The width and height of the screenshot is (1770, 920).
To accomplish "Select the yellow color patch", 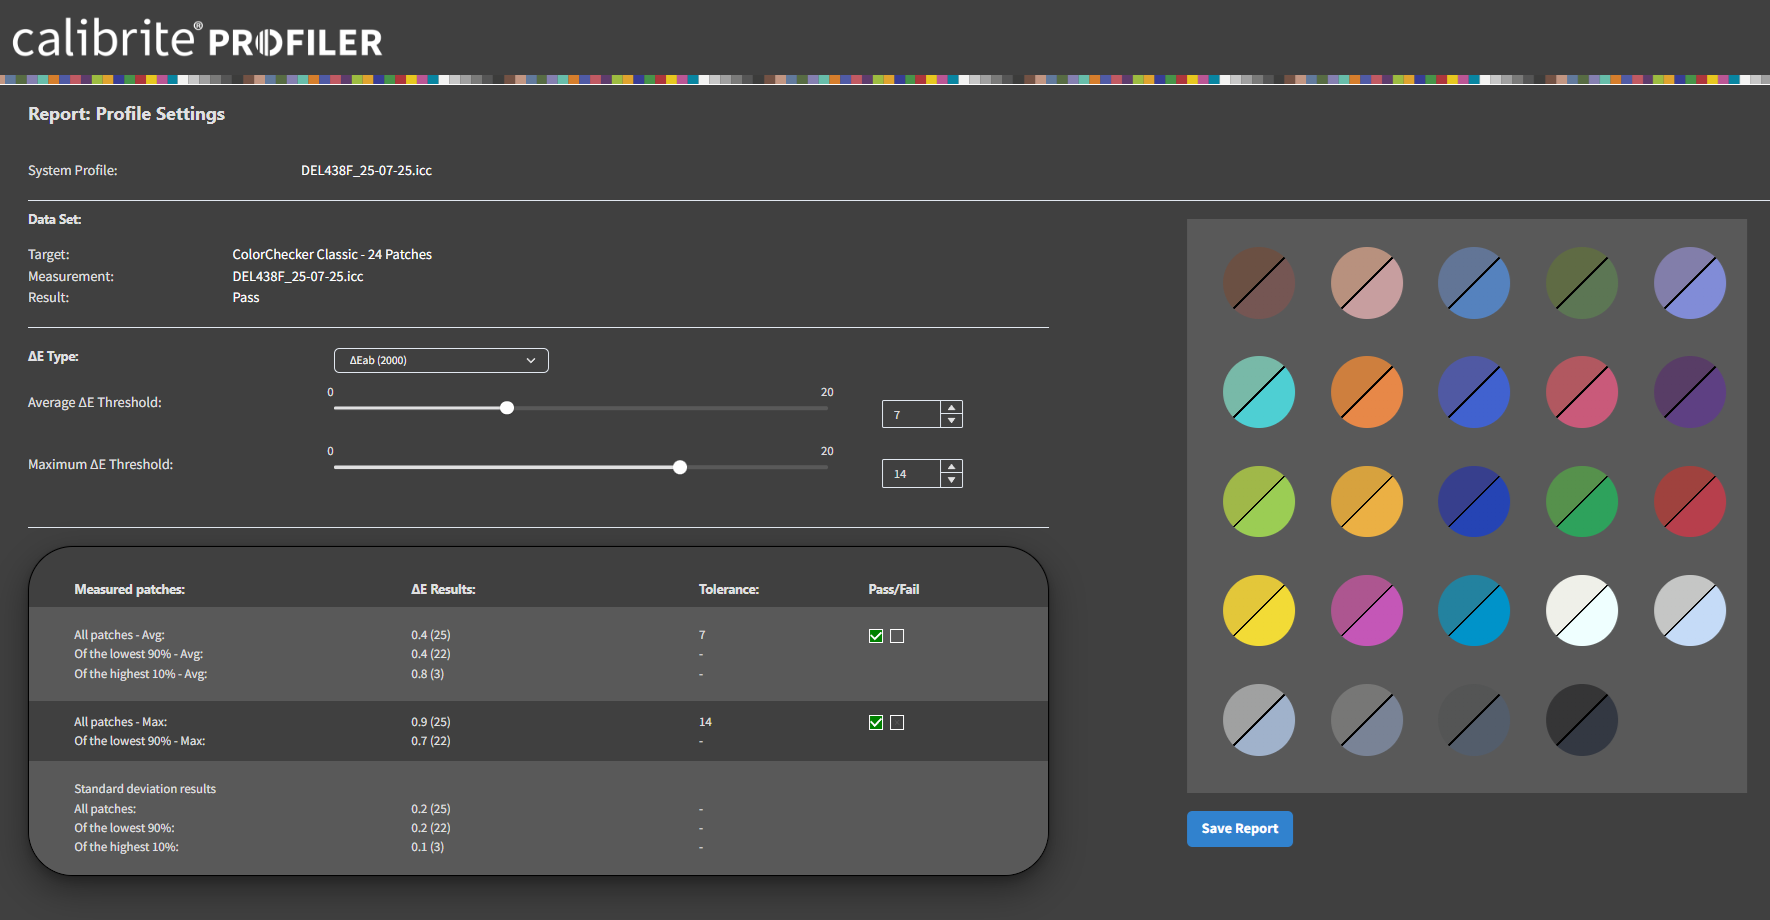I will [x=1259, y=610].
